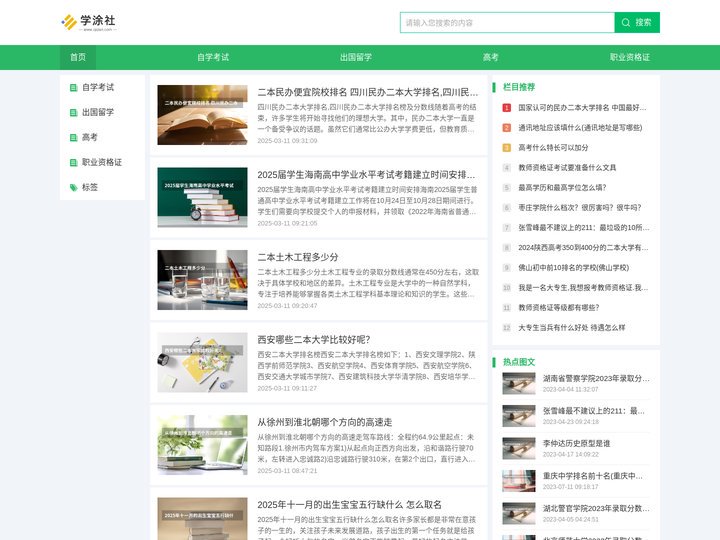This screenshot has height=540, width=720.
Task: Open 职业资格证 in the green top navigation bar
Action: point(630,57)
